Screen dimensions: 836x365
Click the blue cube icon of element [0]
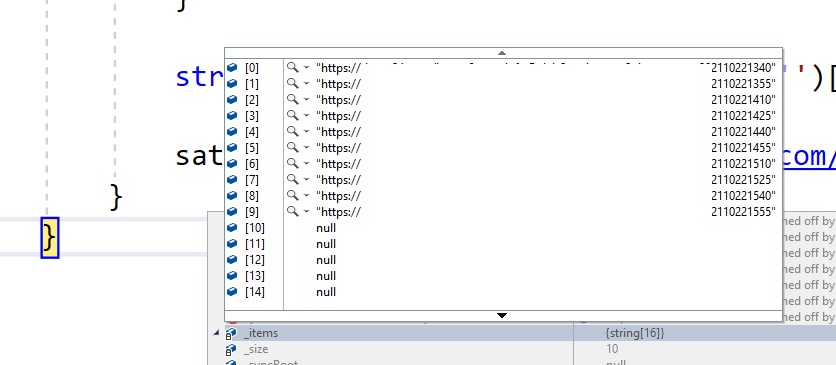pyautogui.click(x=231, y=68)
